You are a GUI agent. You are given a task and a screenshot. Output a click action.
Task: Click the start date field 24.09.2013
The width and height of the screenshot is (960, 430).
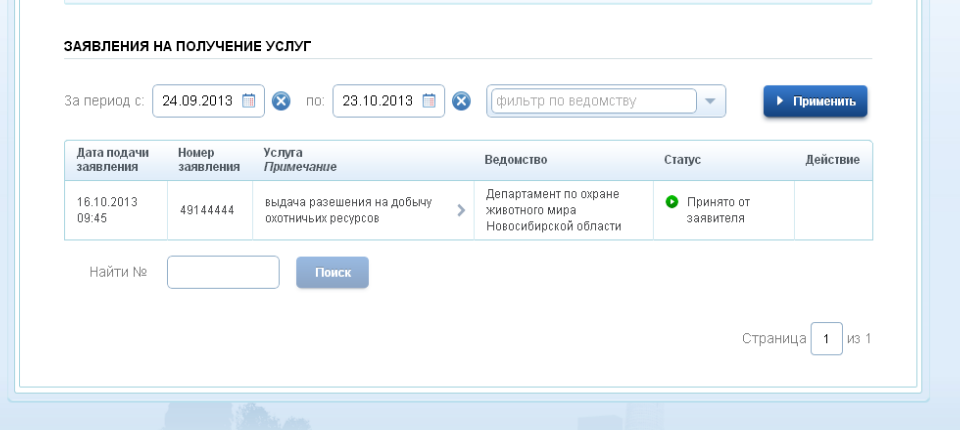[x=197, y=101]
